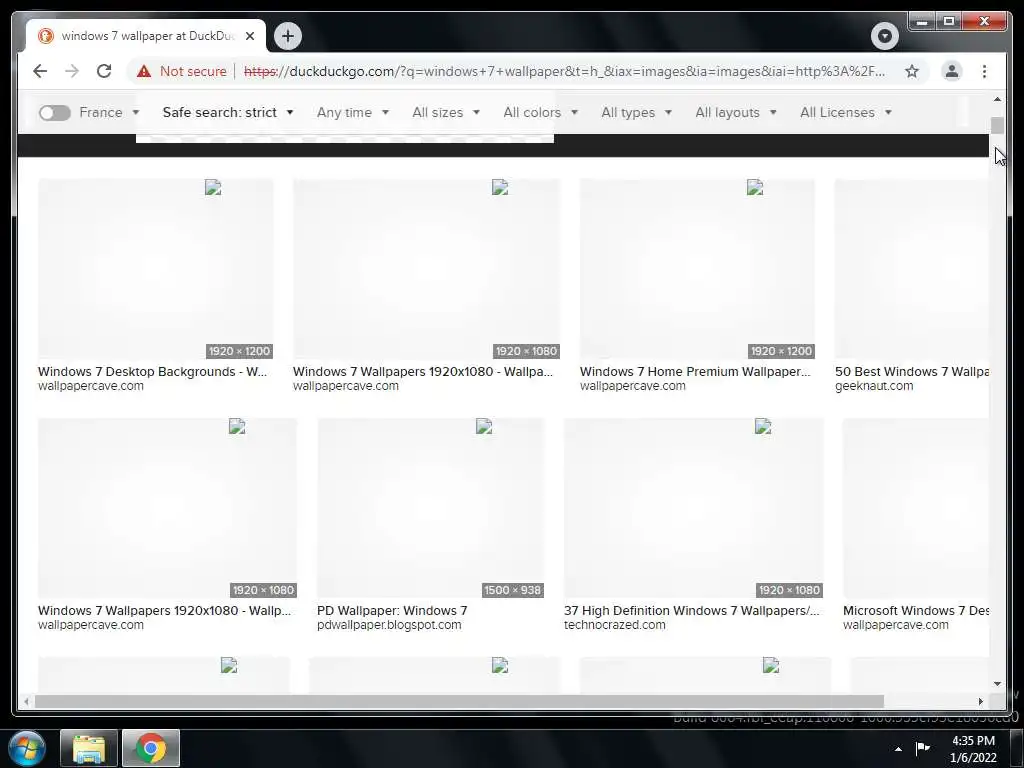1024x768 pixels.
Task: Open the Chrome profile avatar
Action: (952, 71)
